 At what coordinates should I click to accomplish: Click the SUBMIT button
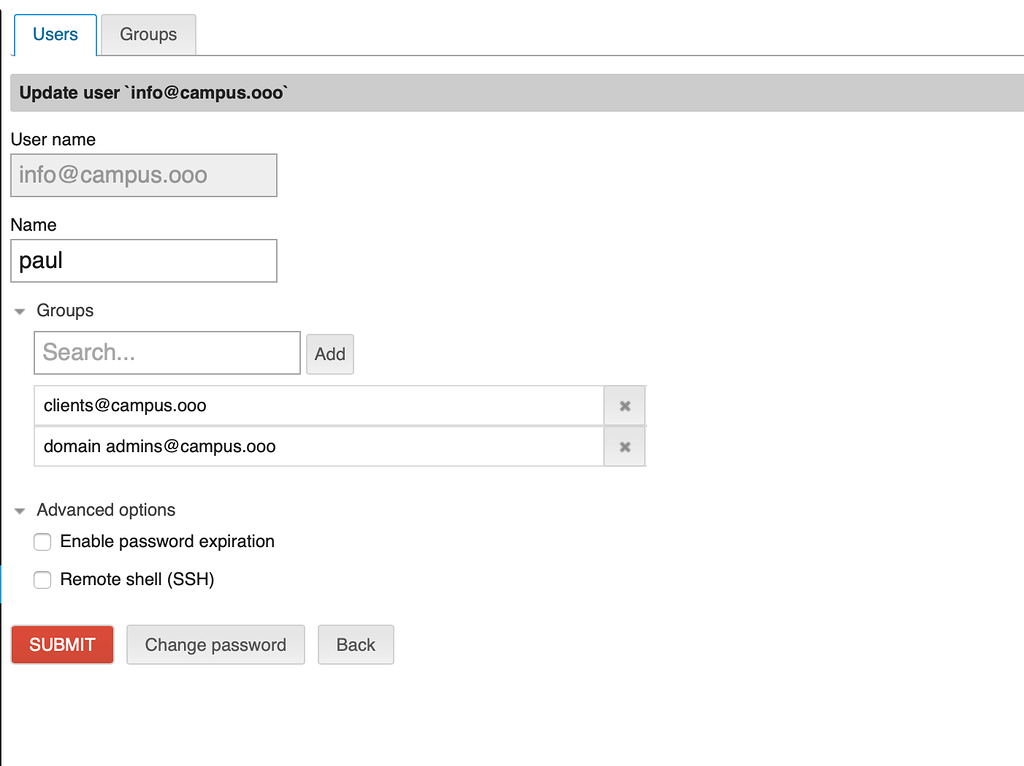tap(62, 645)
